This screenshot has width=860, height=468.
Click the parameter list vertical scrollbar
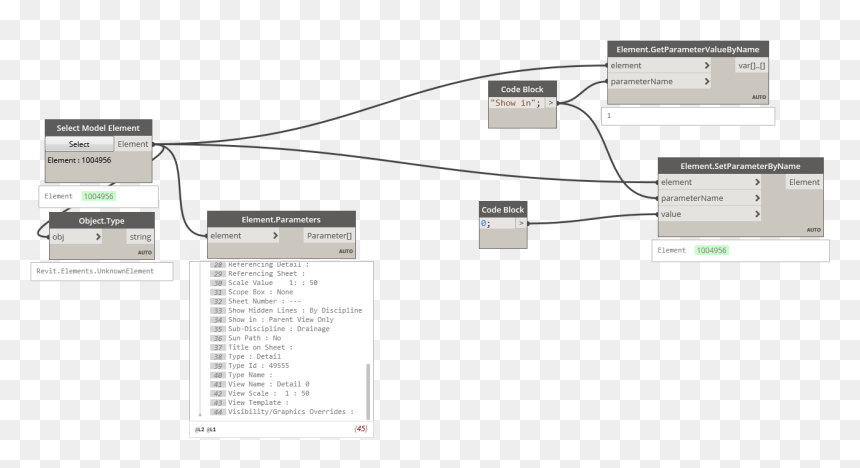coord(368,392)
